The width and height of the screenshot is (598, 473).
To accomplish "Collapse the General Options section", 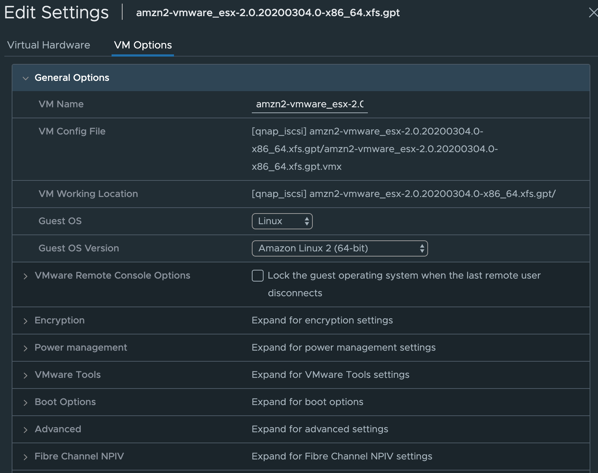I will click(26, 78).
